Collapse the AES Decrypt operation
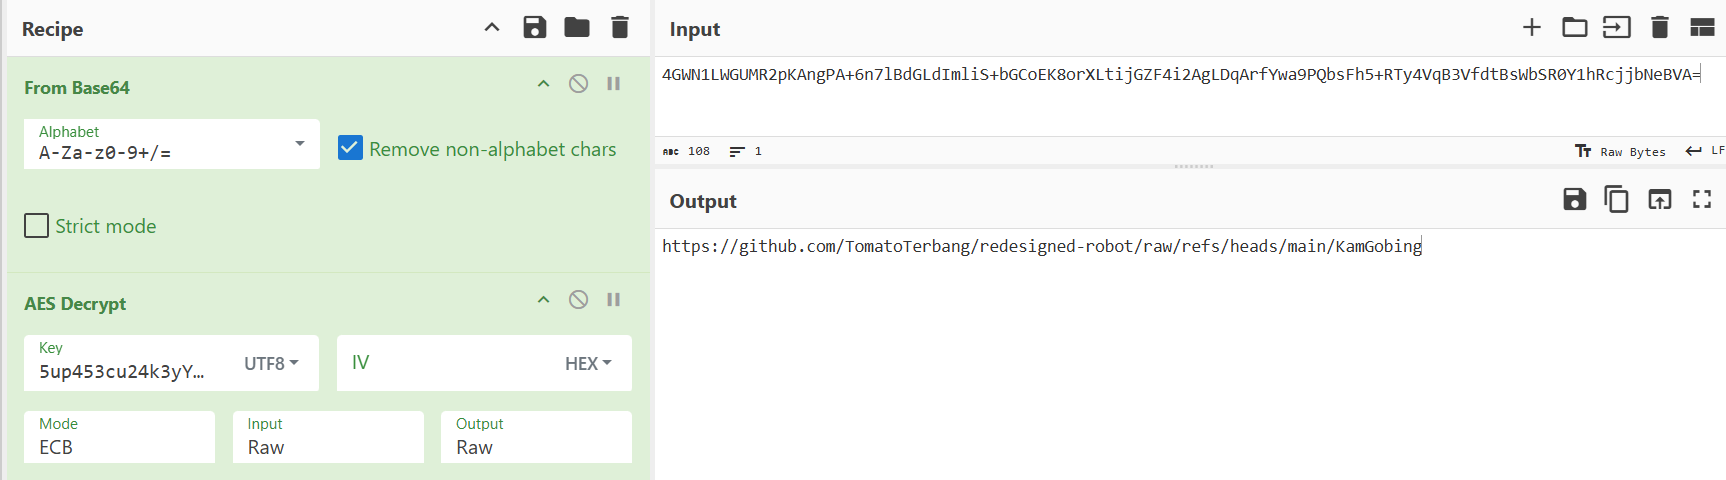The image size is (1726, 480). 543,300
